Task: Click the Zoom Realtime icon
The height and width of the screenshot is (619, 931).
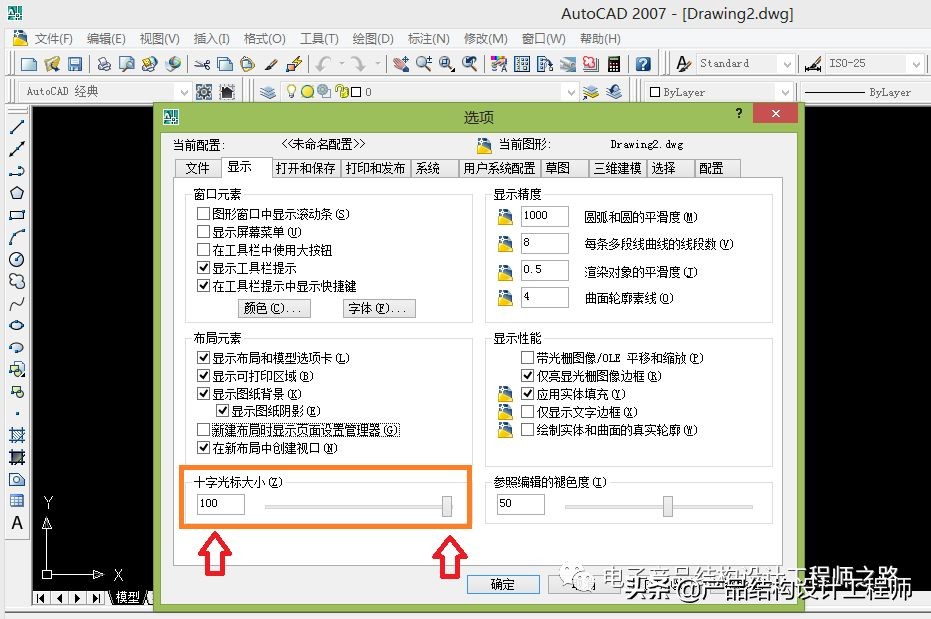Action: pyautogui.click(x=423, y=64)
